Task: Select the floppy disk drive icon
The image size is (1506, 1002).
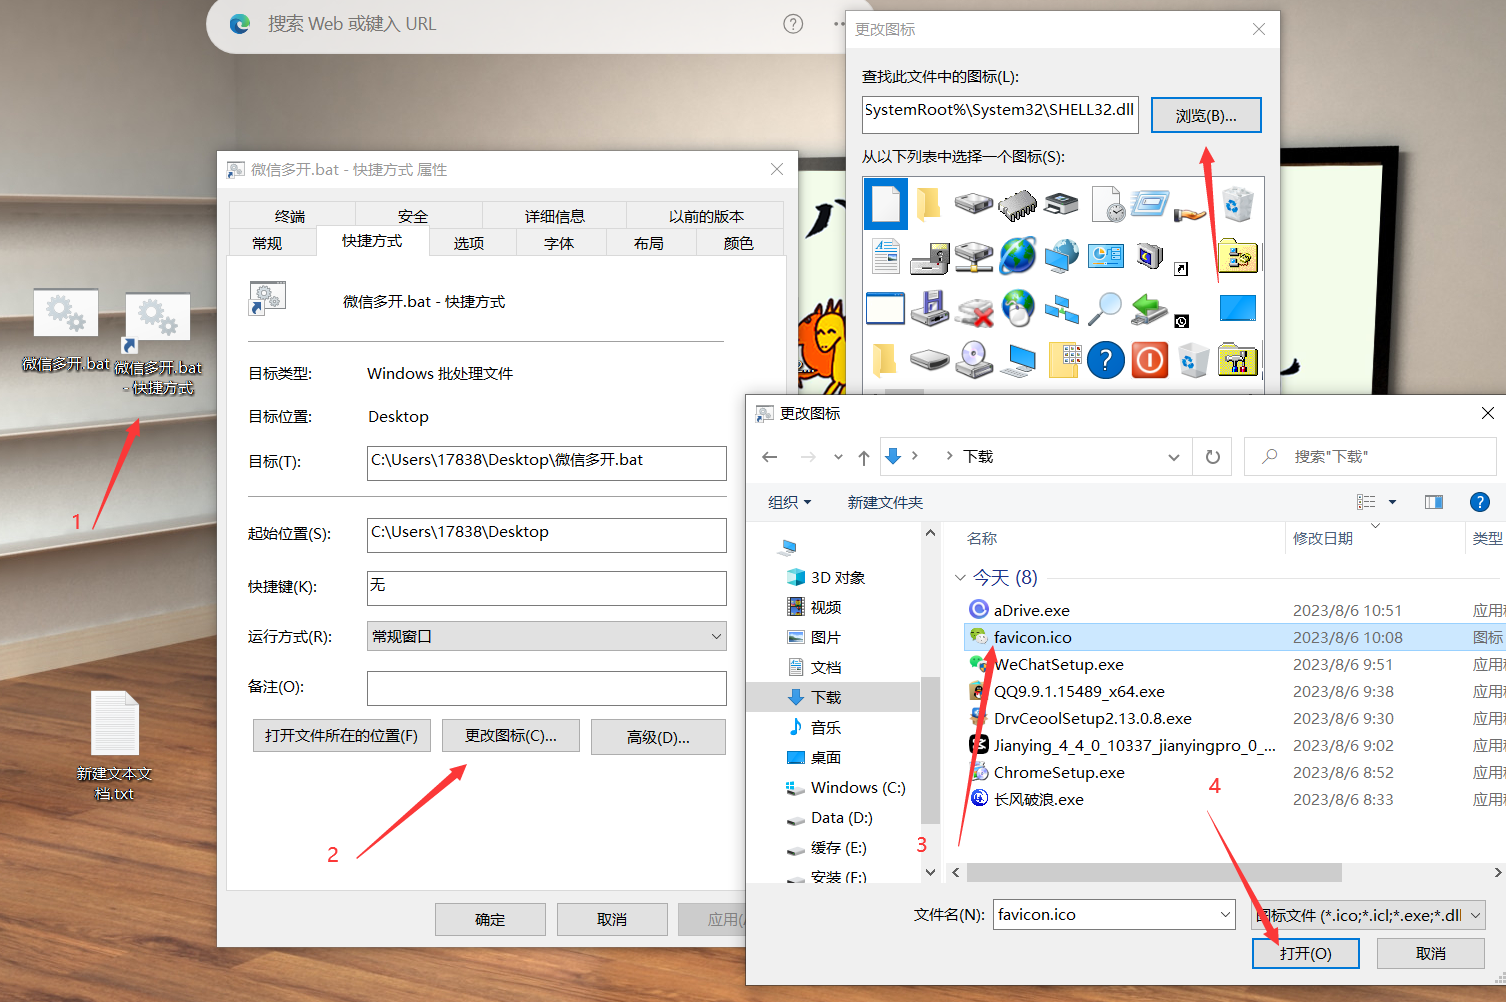Action: click(930, 309)
